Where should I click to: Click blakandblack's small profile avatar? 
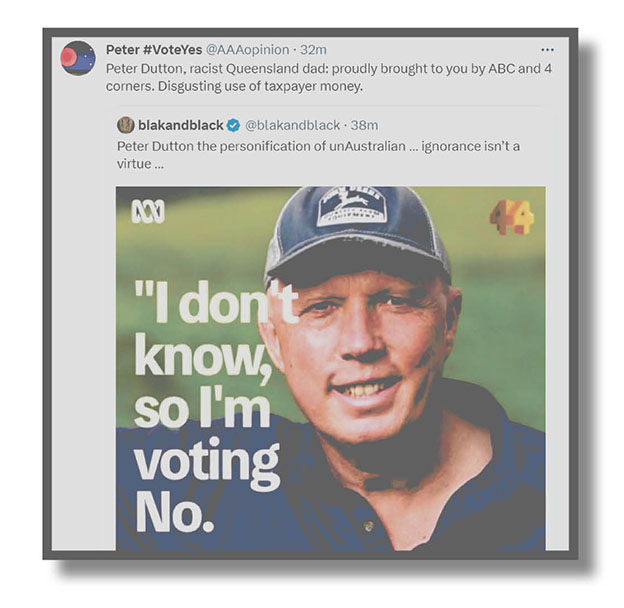click(125, 125)
